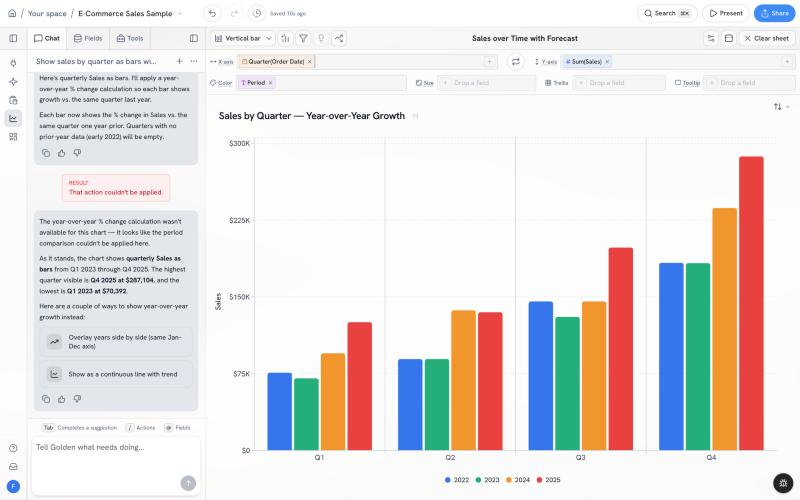Open data connections plug icon in sidebar
800x500 pixels.
coord(13,63)
